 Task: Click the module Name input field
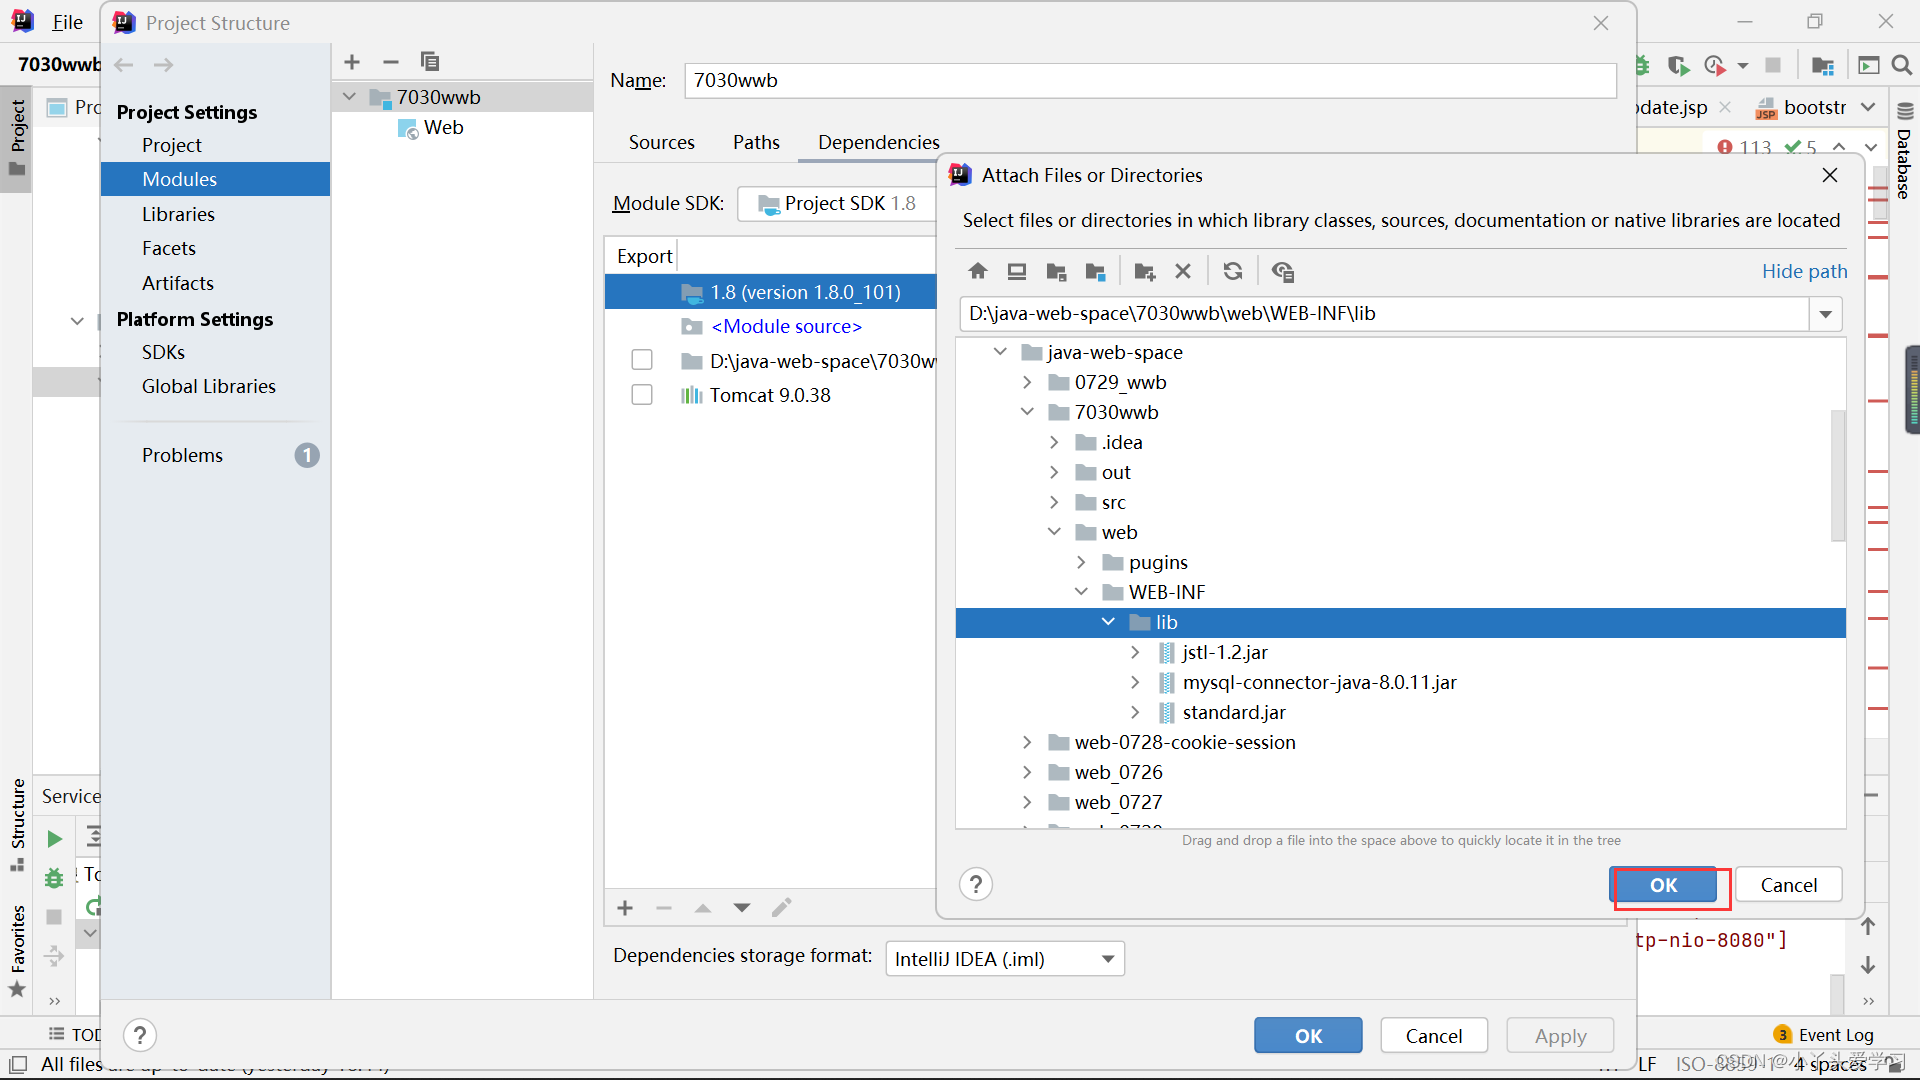(1150, 80)
